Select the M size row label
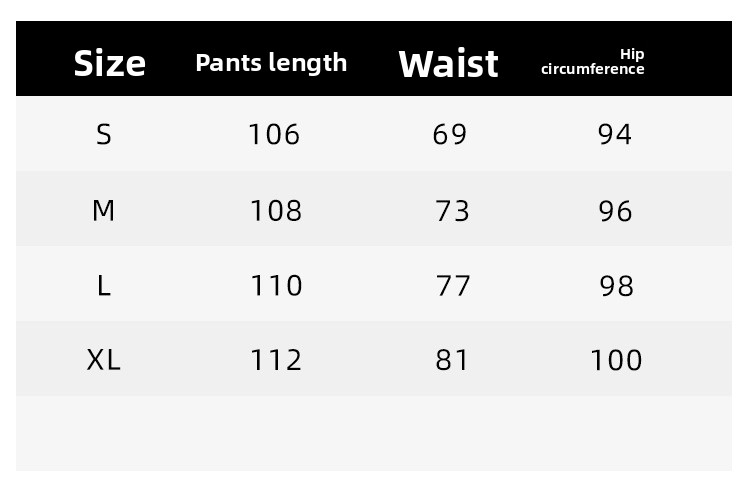 104,210
